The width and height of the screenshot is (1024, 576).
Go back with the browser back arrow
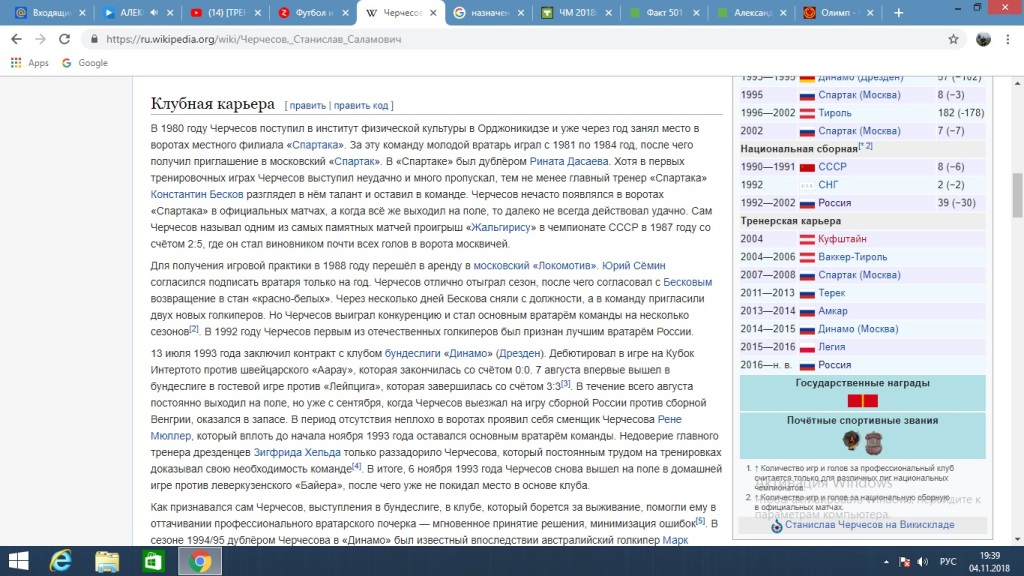pyautogui.click(x=16, y=39)
